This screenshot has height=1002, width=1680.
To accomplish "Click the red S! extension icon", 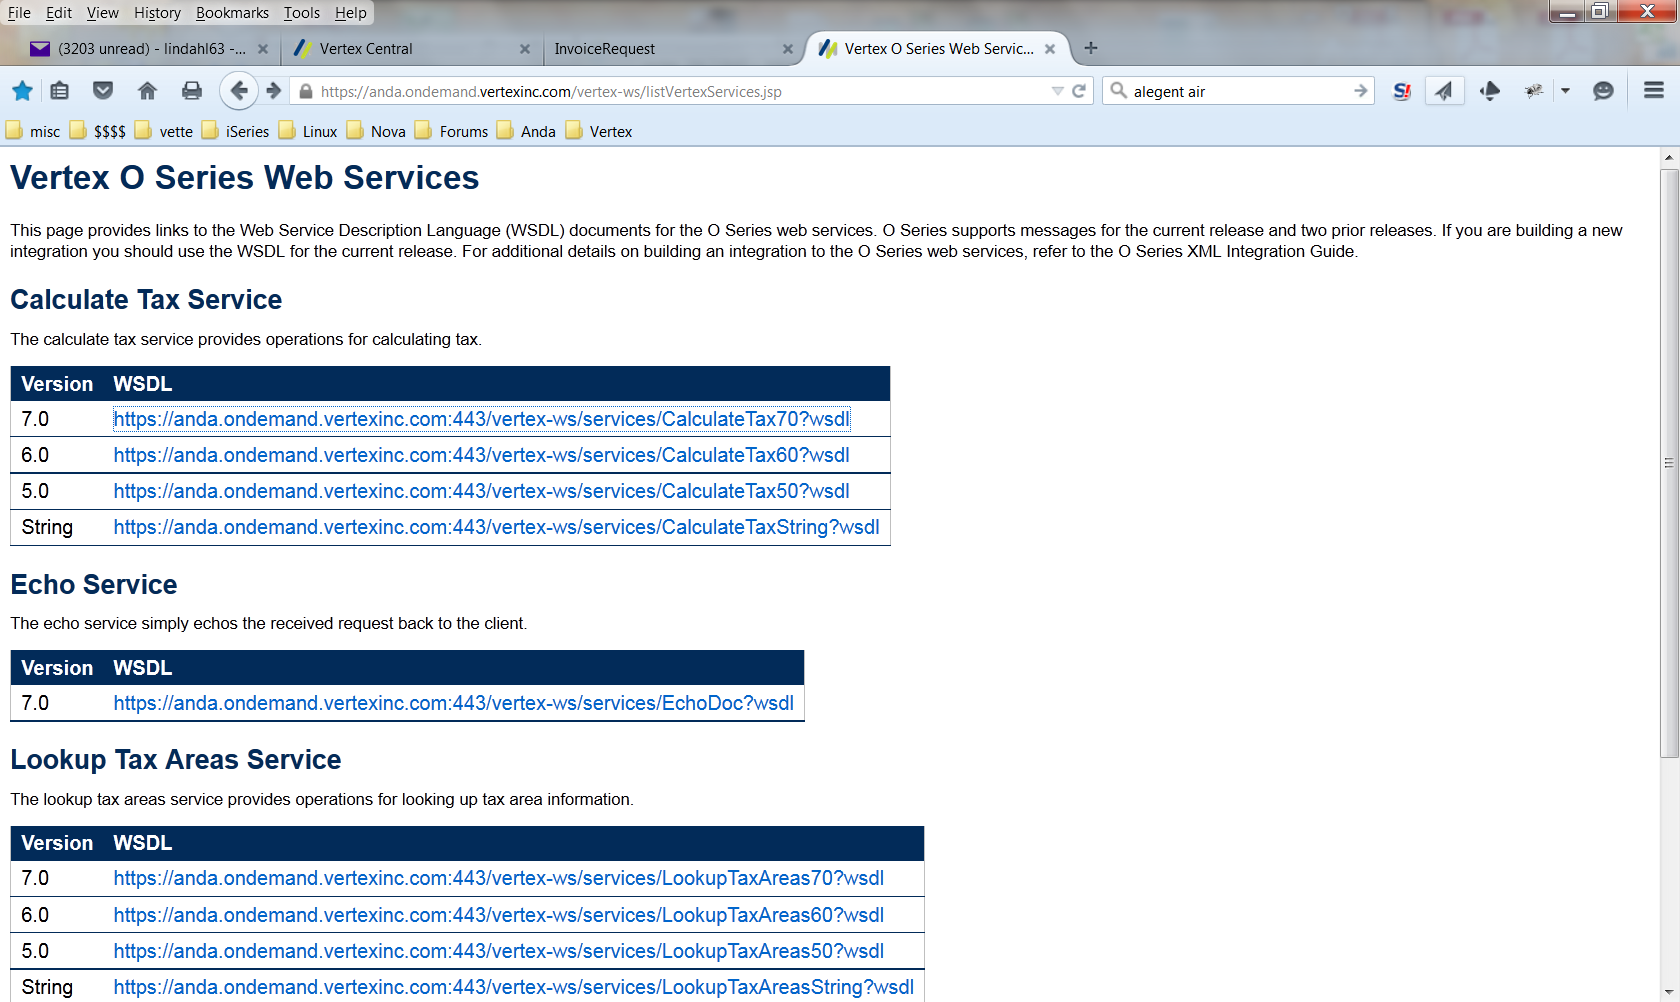I will [x=1402, y=91].
